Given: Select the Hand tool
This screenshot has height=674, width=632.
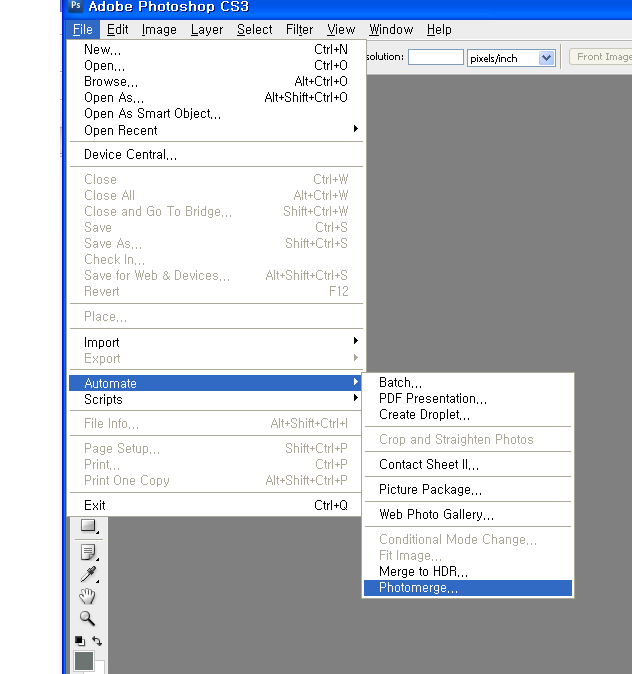Looking at the screenshot, I should [x=87, y=597].
